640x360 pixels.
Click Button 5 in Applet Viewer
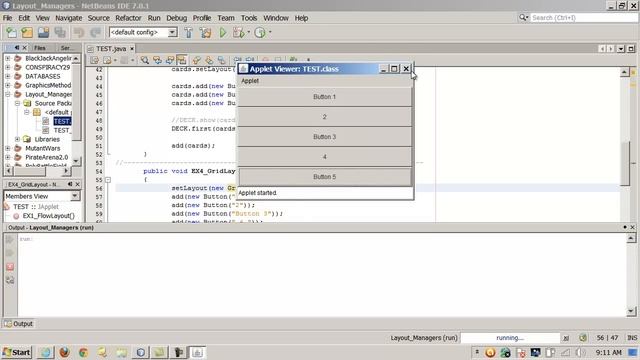(324, 177)
